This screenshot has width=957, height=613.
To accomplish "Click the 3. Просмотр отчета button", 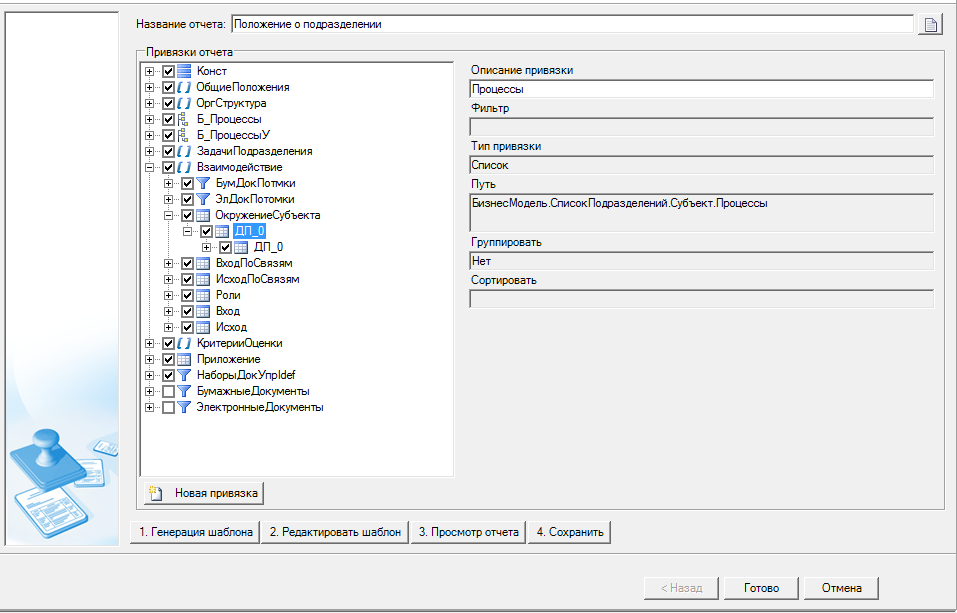I will point(468,532).
